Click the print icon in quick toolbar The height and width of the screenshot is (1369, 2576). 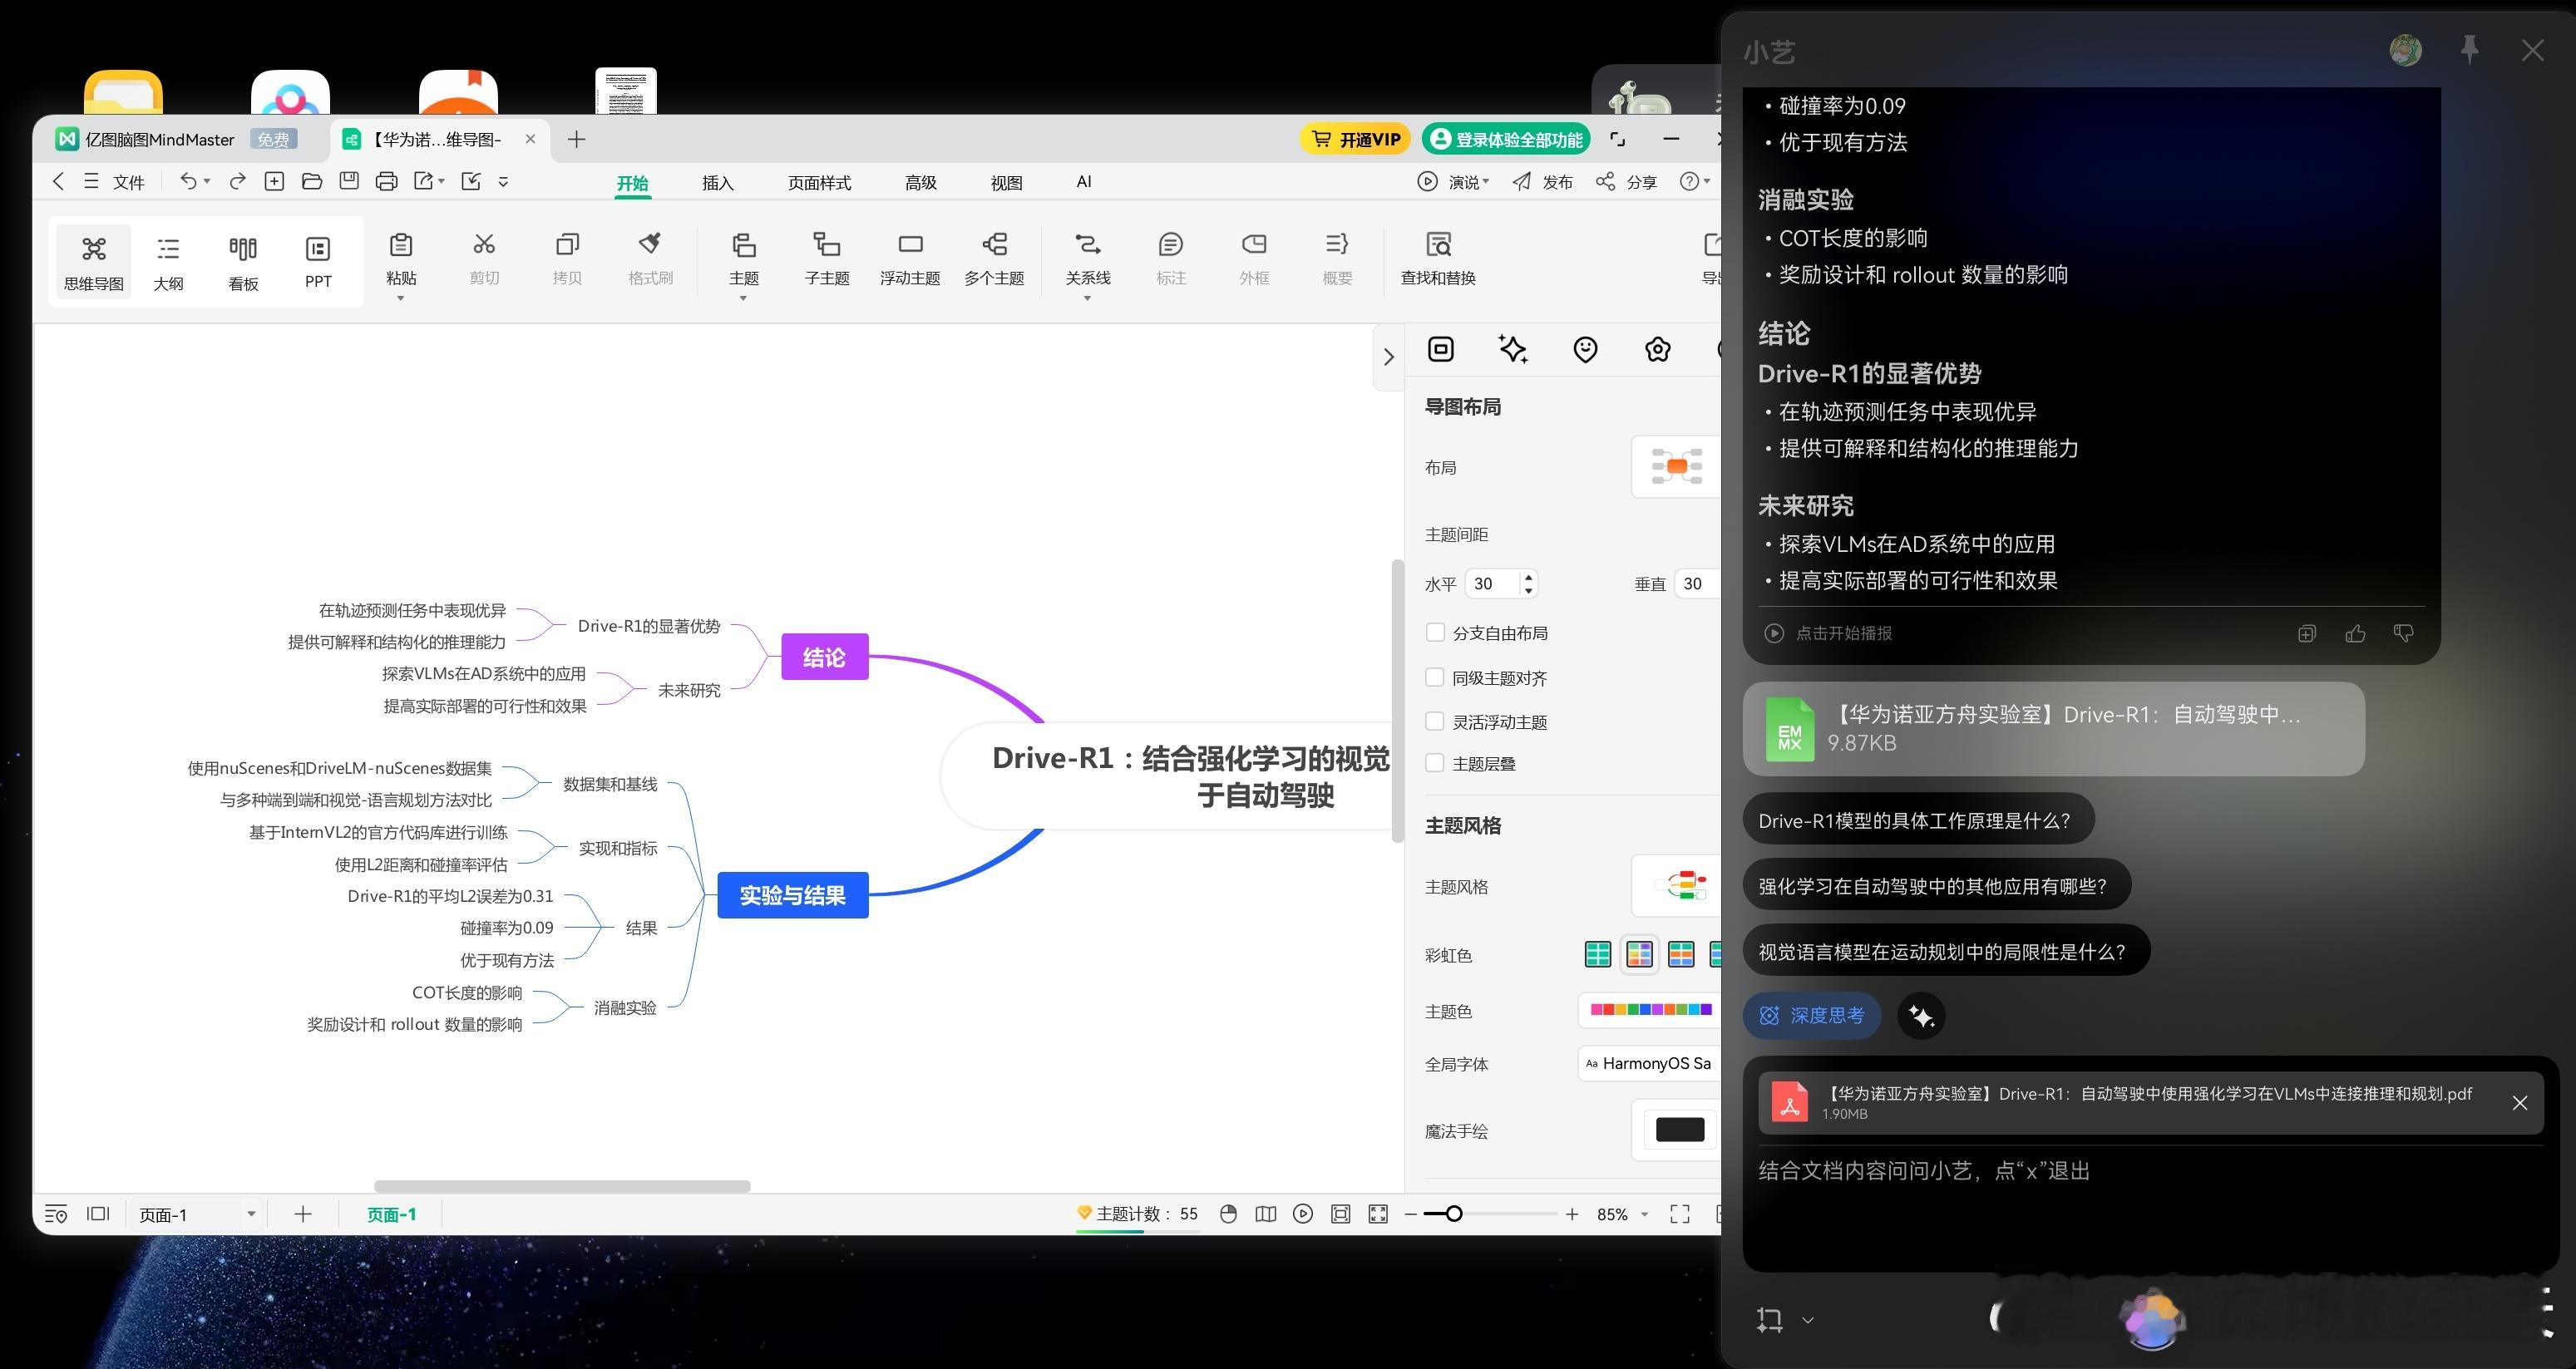pos(386,181)
